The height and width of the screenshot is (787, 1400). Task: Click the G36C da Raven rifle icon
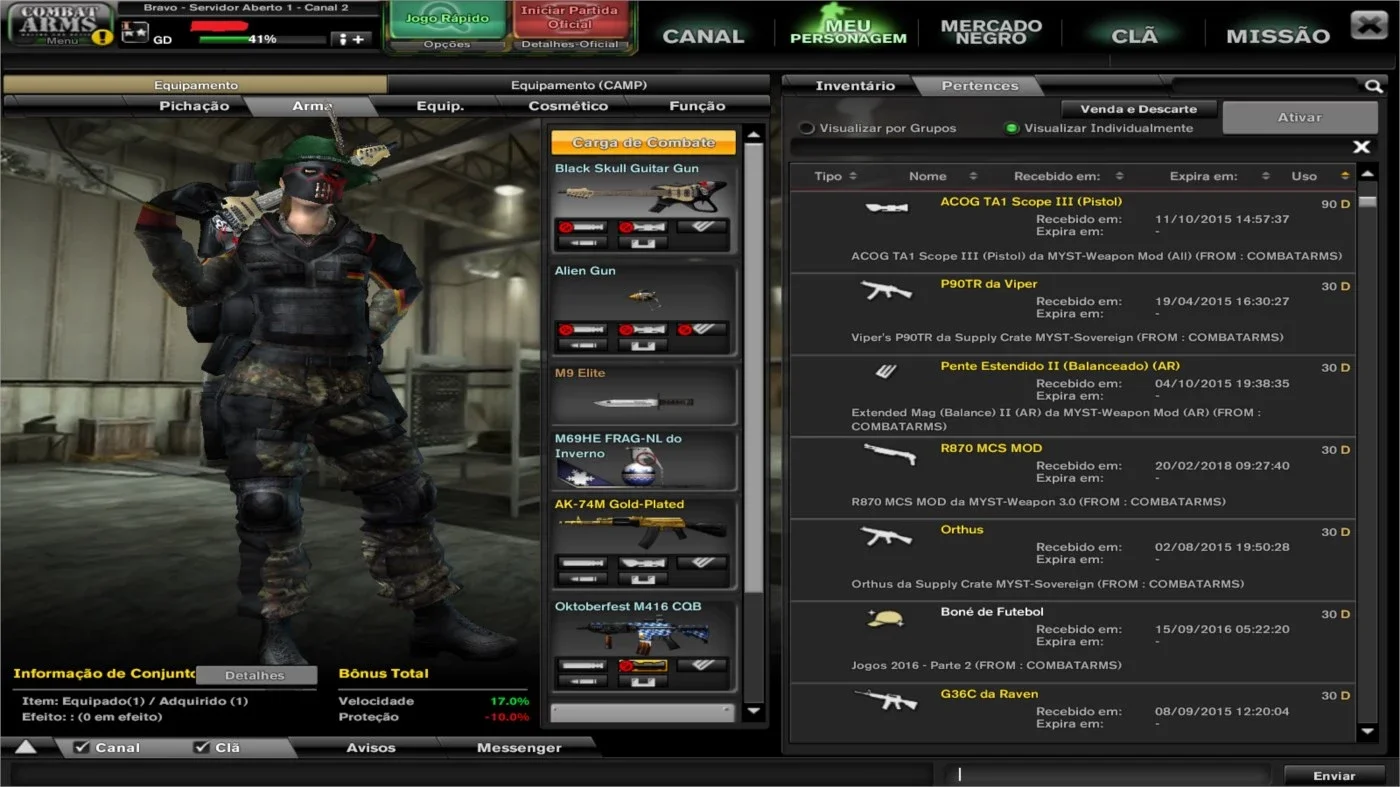click(886, 700)
